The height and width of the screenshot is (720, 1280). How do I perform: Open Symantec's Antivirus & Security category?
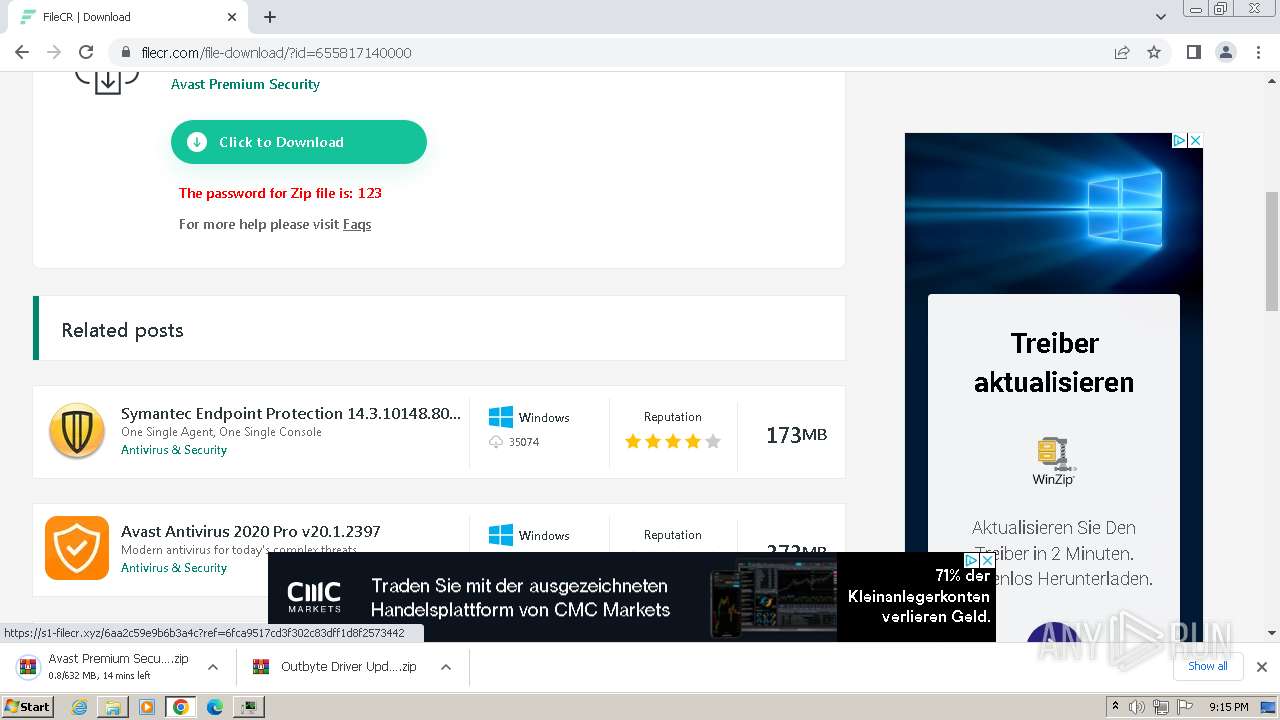[x=174, y=450]
